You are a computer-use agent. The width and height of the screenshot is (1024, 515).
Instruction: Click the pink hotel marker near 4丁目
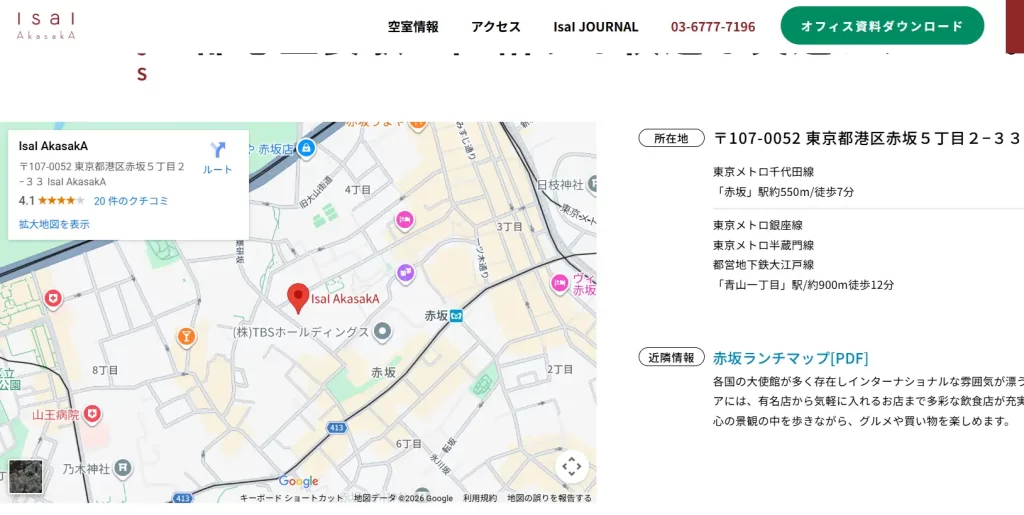pyautogui.click(x=405, y=221)
